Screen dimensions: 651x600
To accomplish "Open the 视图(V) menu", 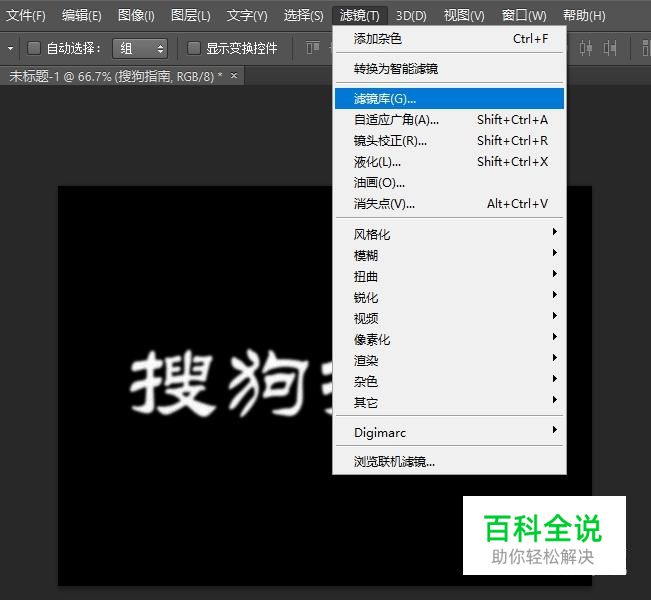I will pyautogui.click(x=464, y=16).
